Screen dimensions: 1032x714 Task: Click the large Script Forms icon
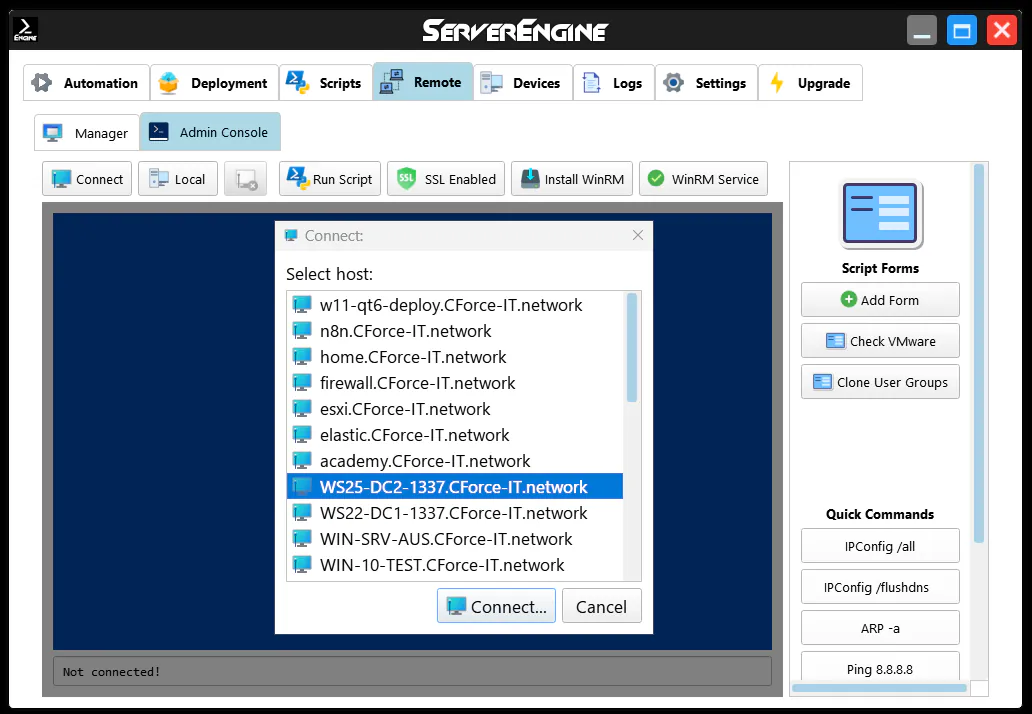point(880,214)
